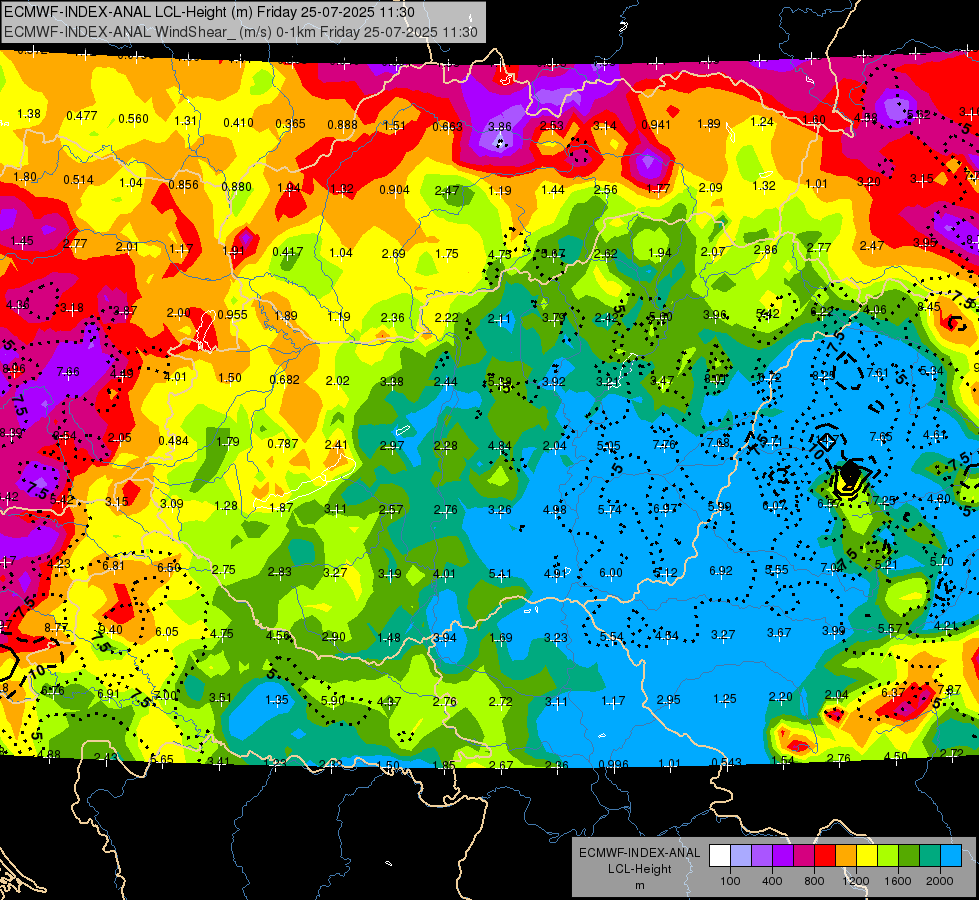Click the legend text LCL-Height
Viewport: 979px width, 900px height.
tap(639, 869)
